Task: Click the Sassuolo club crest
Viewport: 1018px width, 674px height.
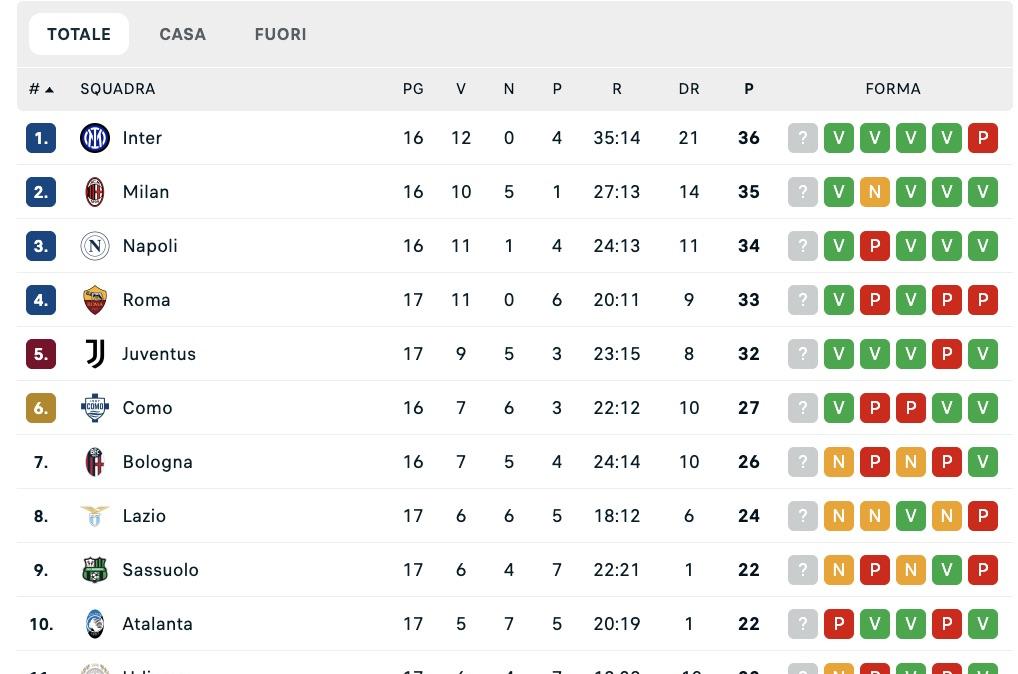Action: pyautogui.click(x=95, y=570)
